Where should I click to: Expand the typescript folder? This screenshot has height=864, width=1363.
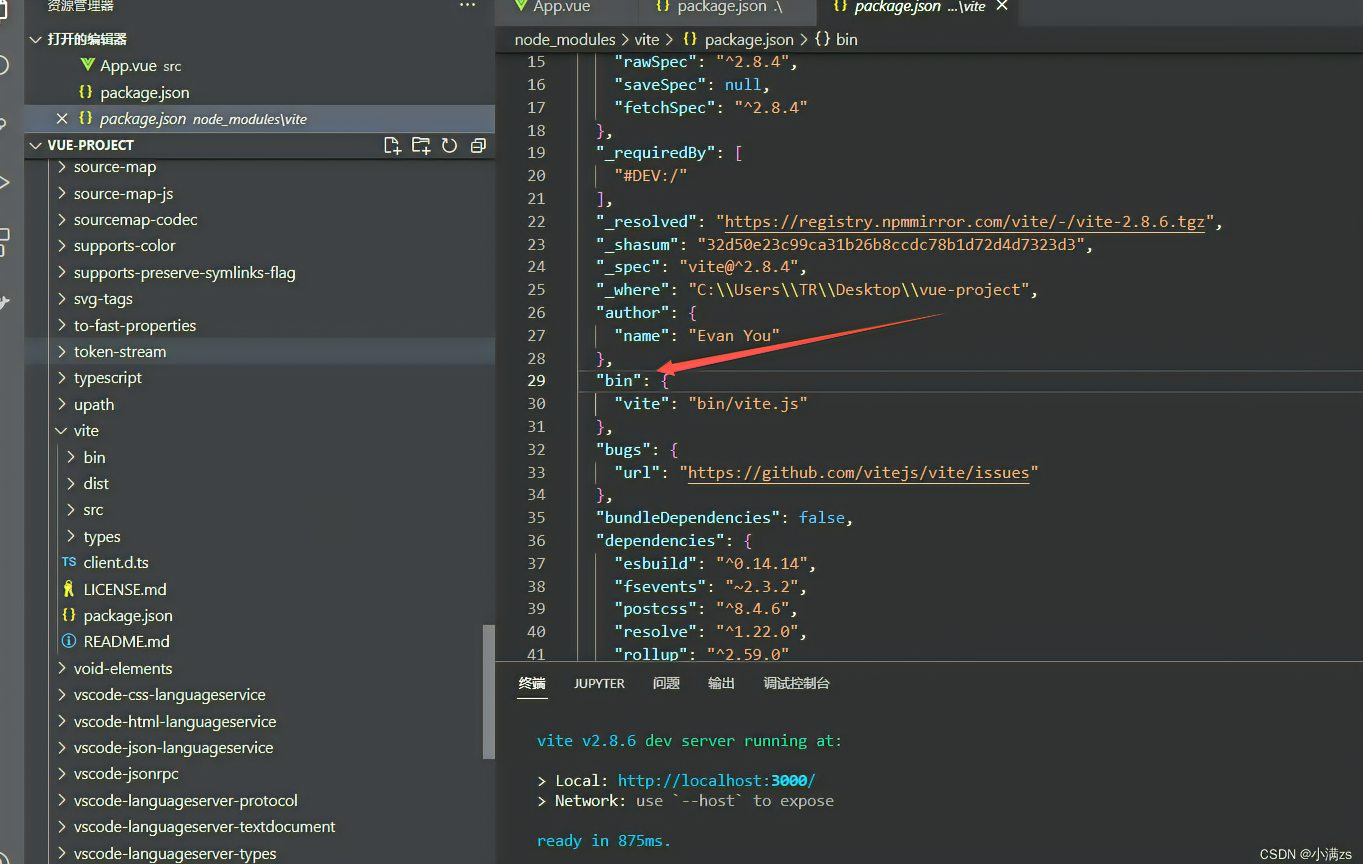(x=107, y=378)
